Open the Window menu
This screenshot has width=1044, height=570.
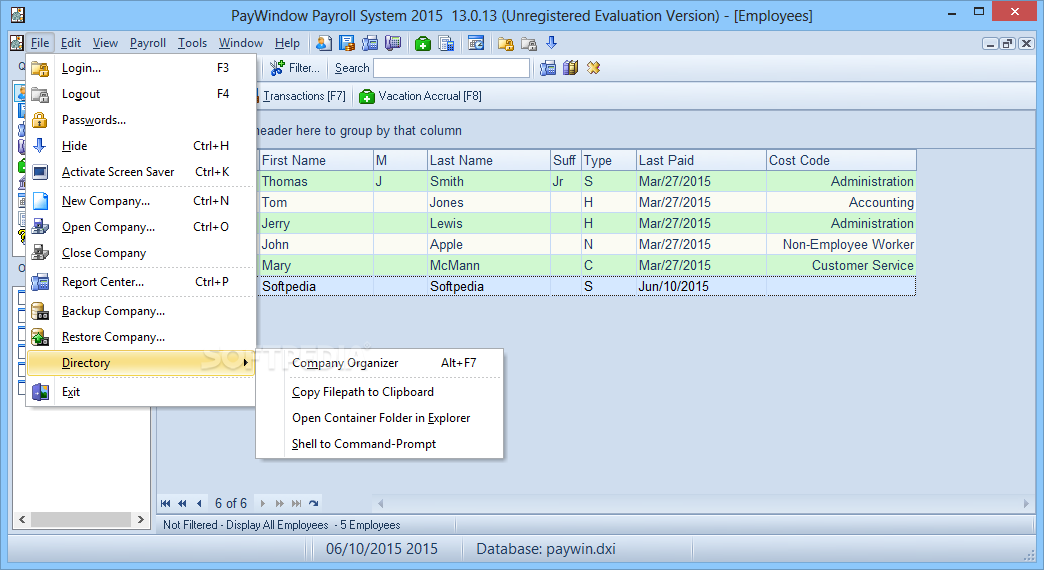pos(241,43)
